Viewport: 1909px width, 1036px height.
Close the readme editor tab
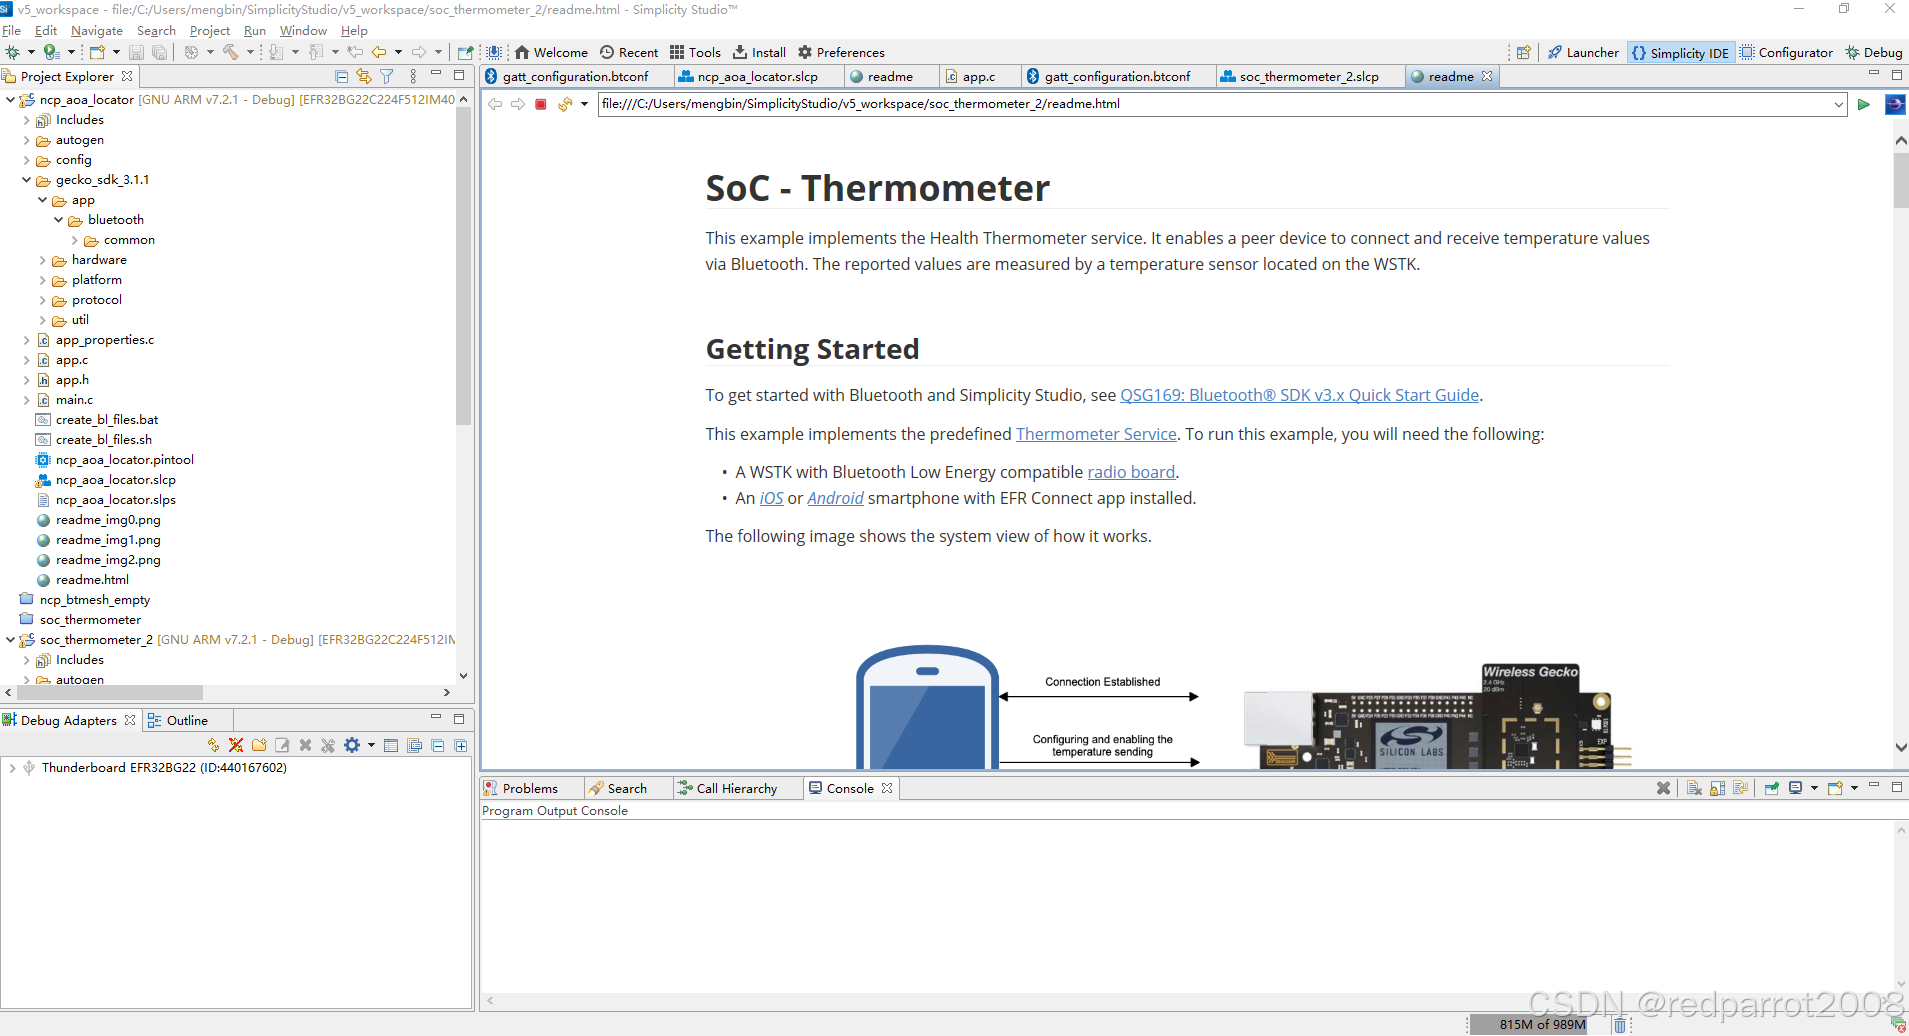click(x=1487, y=76)
